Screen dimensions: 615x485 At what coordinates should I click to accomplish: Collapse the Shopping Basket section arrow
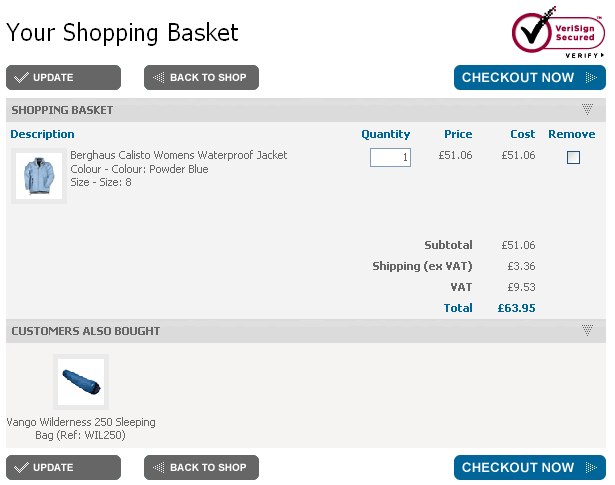[x=587, y=110]
